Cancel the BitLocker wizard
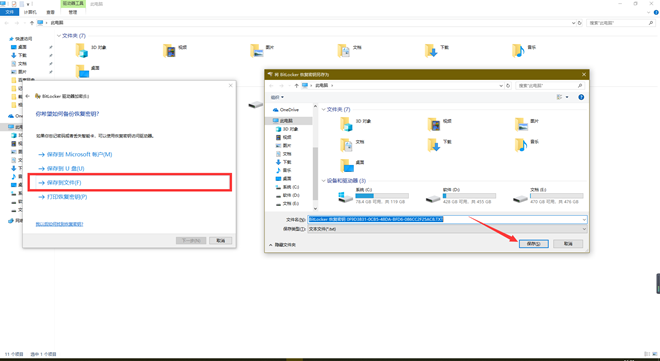Viewport: 660px width, 361px height. point(221,241)
